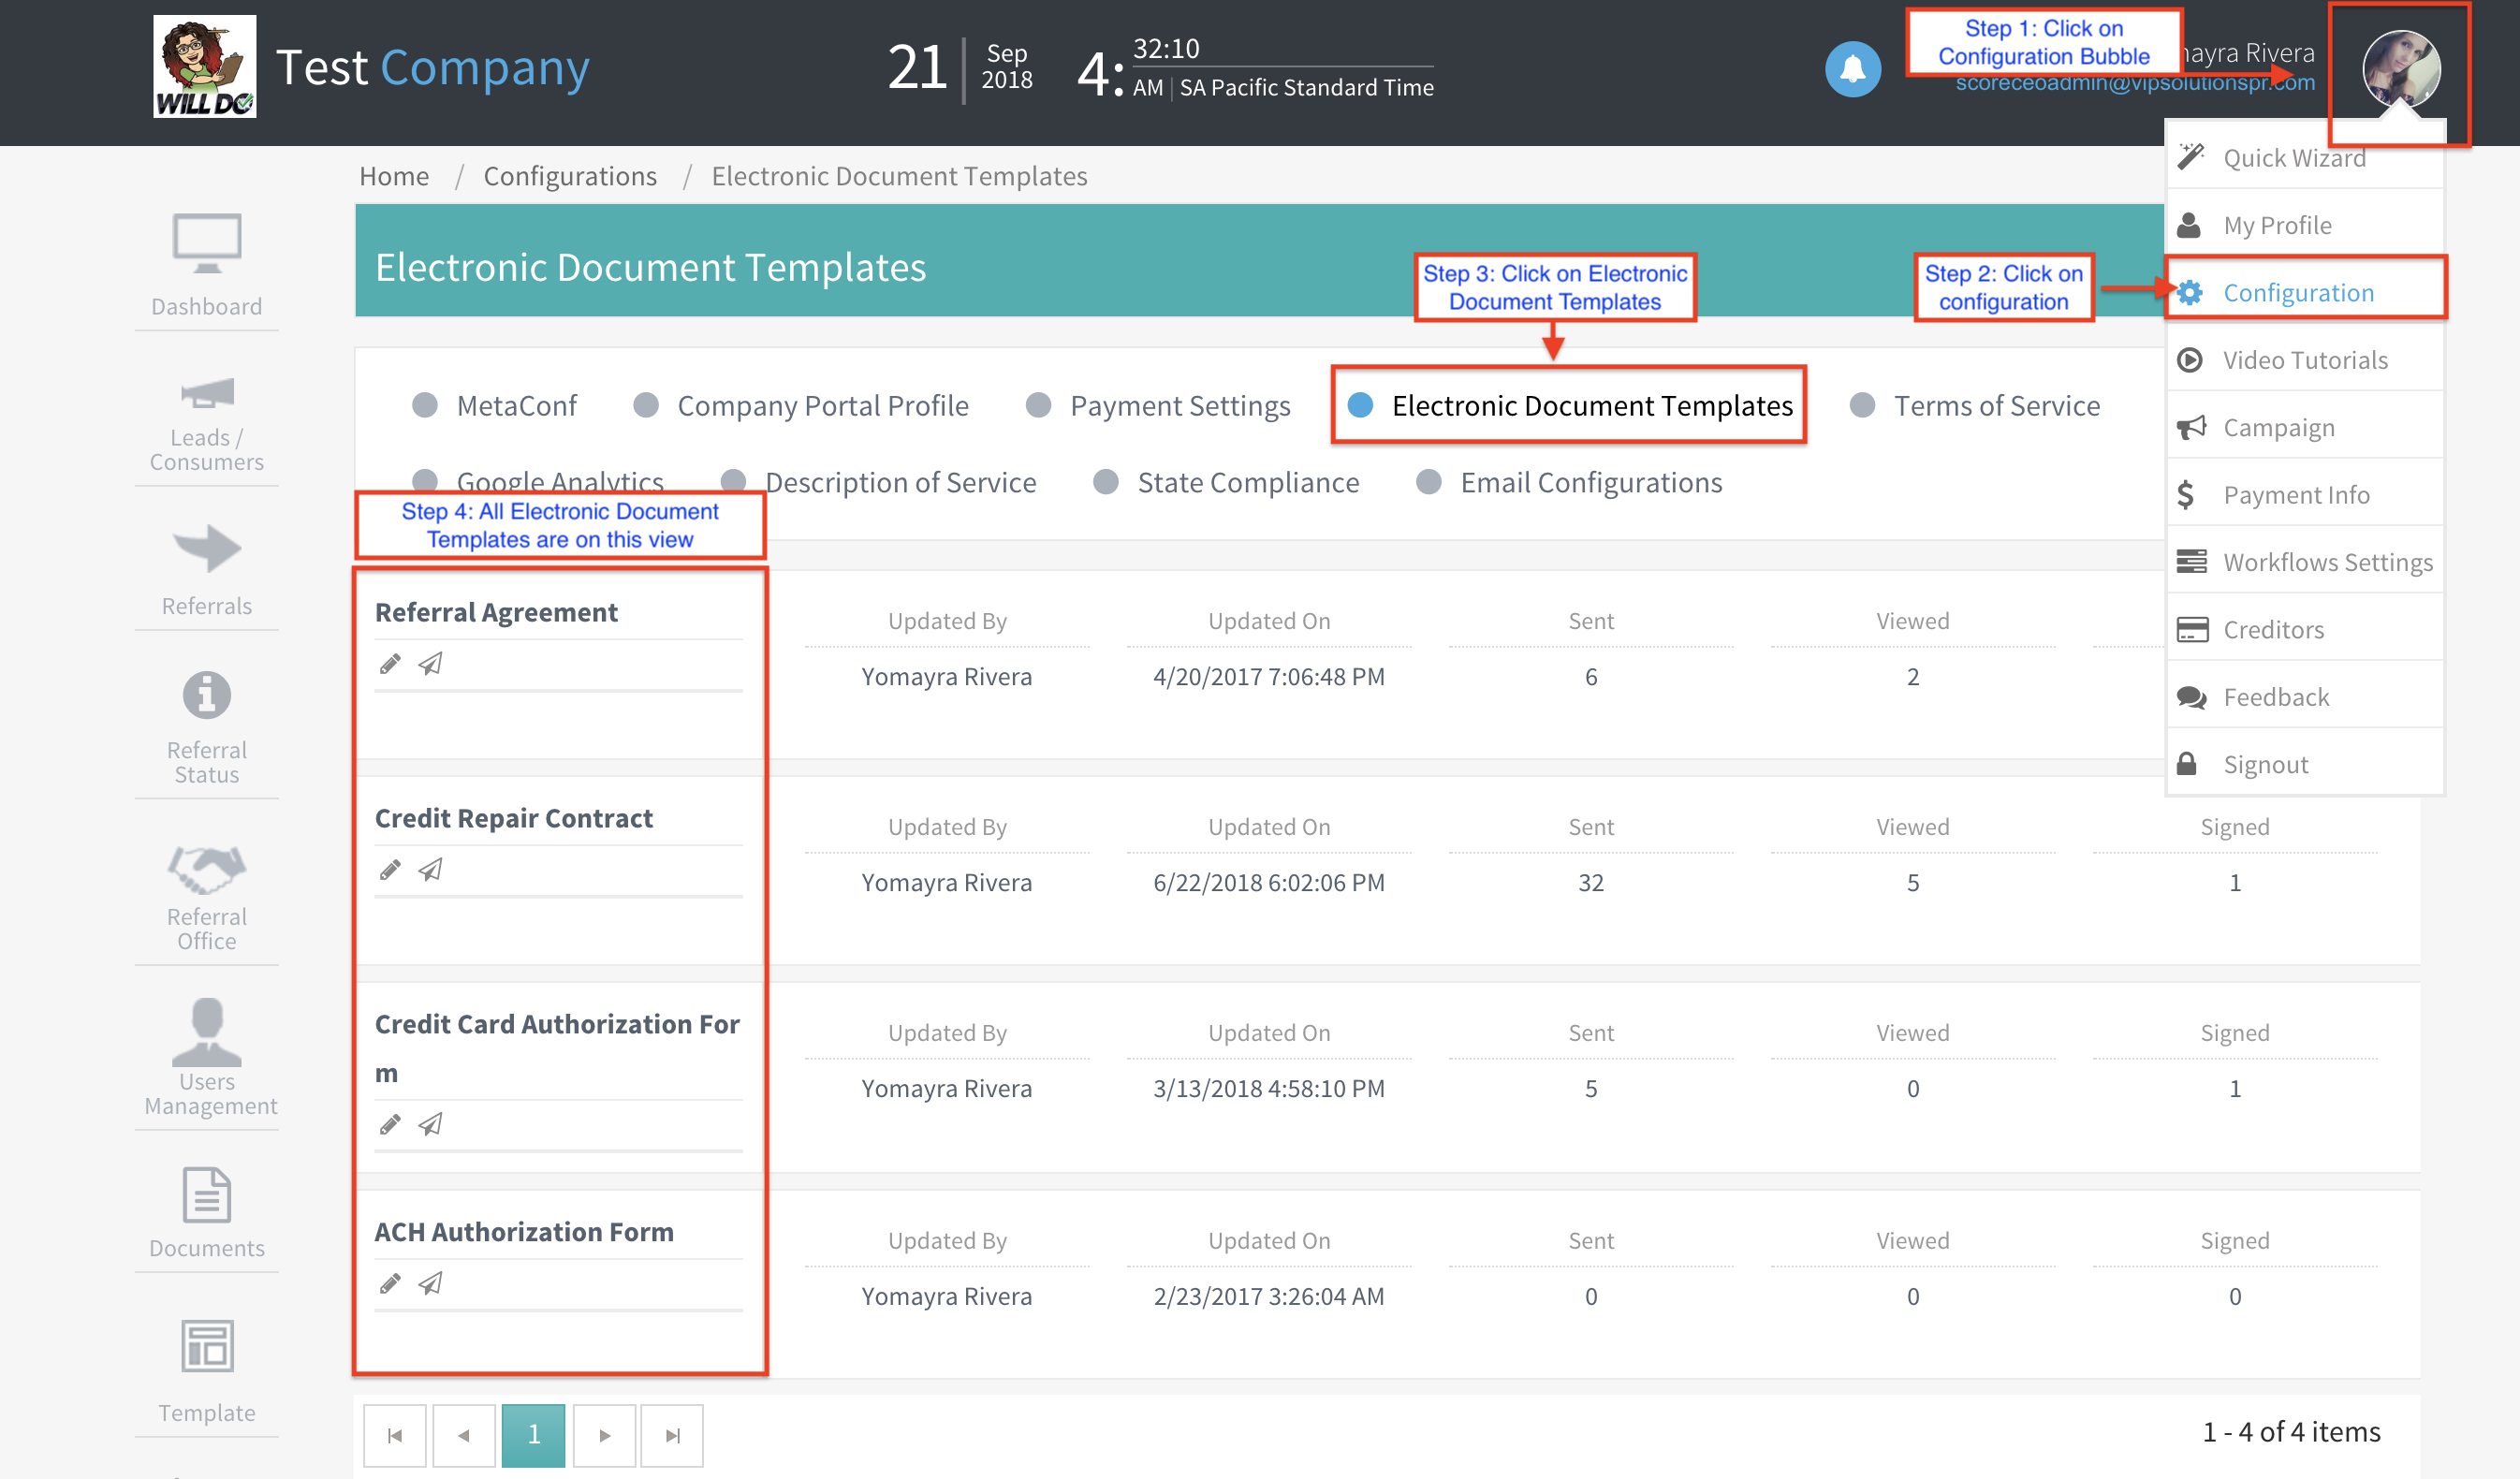Go to the next page in pagination

tap(604, 1435)
